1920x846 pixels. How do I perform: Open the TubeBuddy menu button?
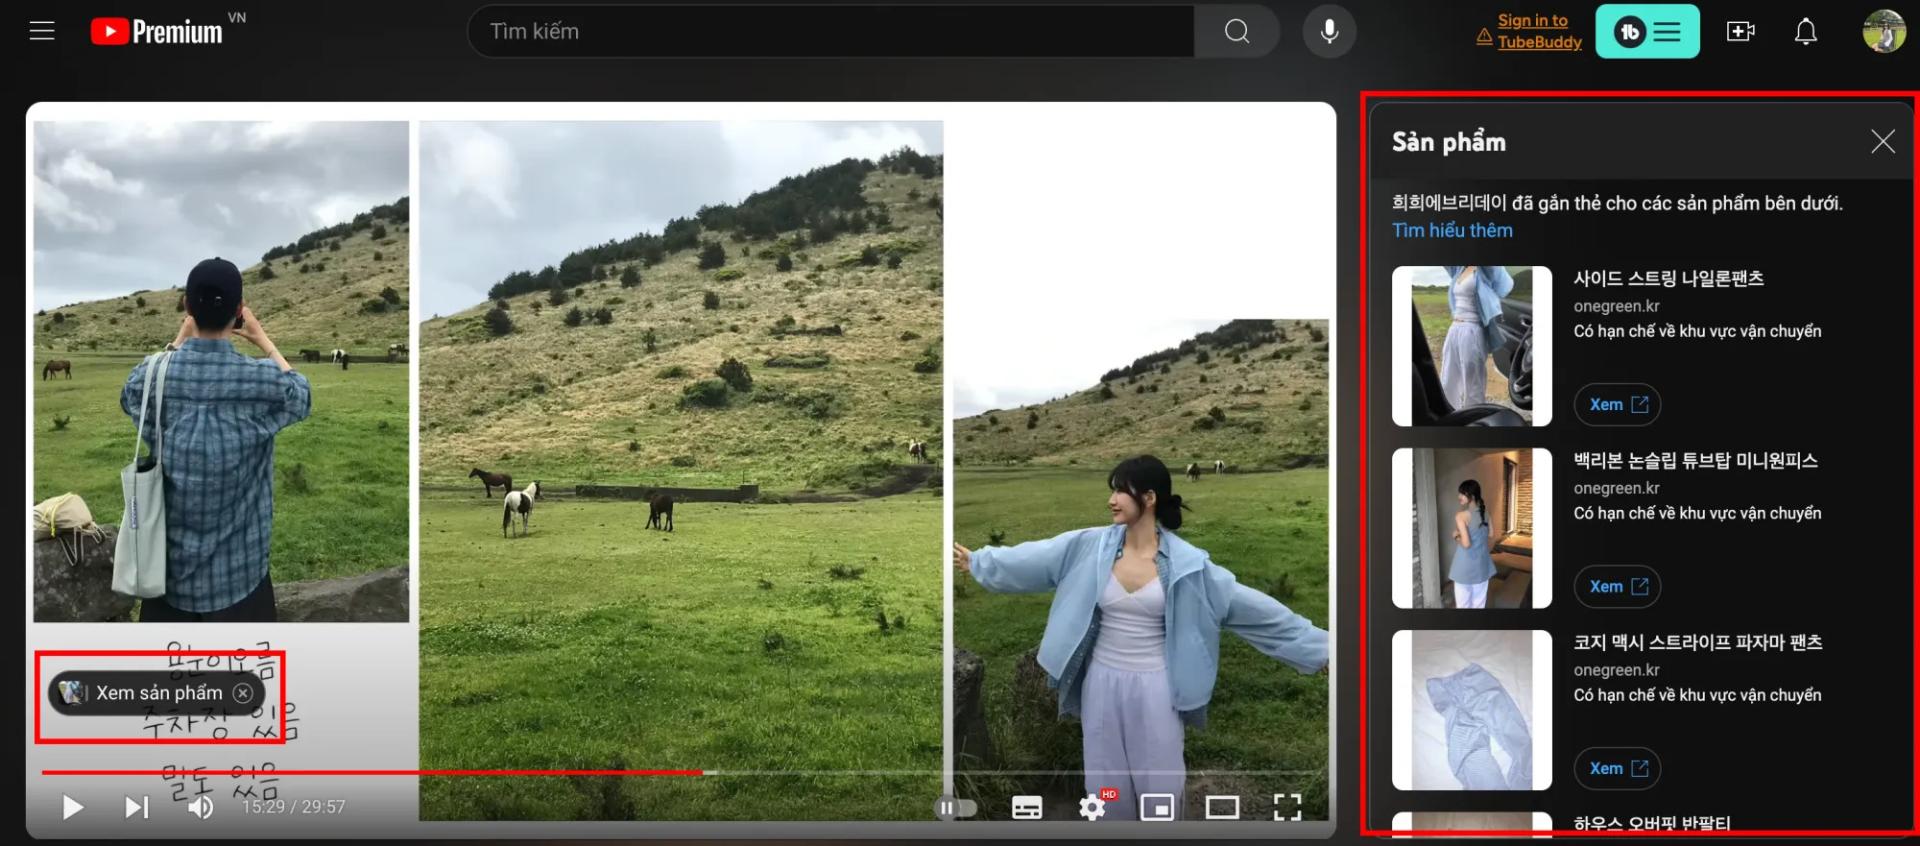tap(1647, 31)
